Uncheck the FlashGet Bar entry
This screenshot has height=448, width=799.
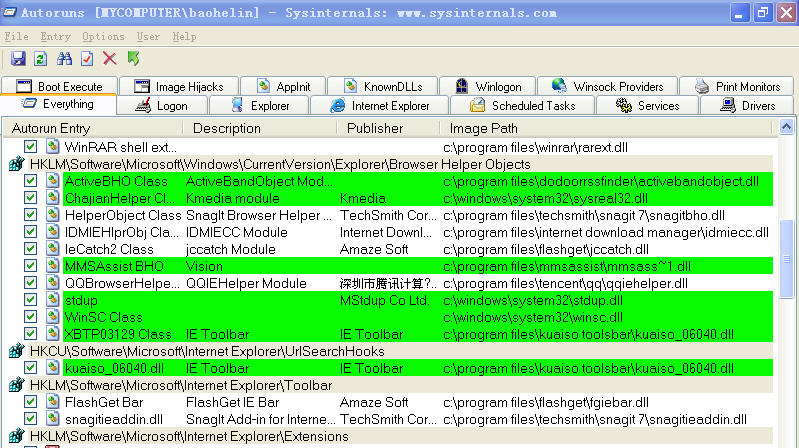pyautogui.click(x=31, y=402)
